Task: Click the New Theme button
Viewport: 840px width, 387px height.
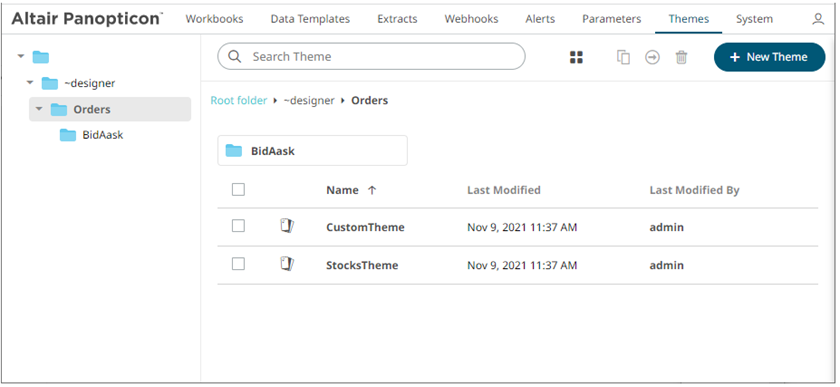Action: pyautogui.click(x=769, y=57)
